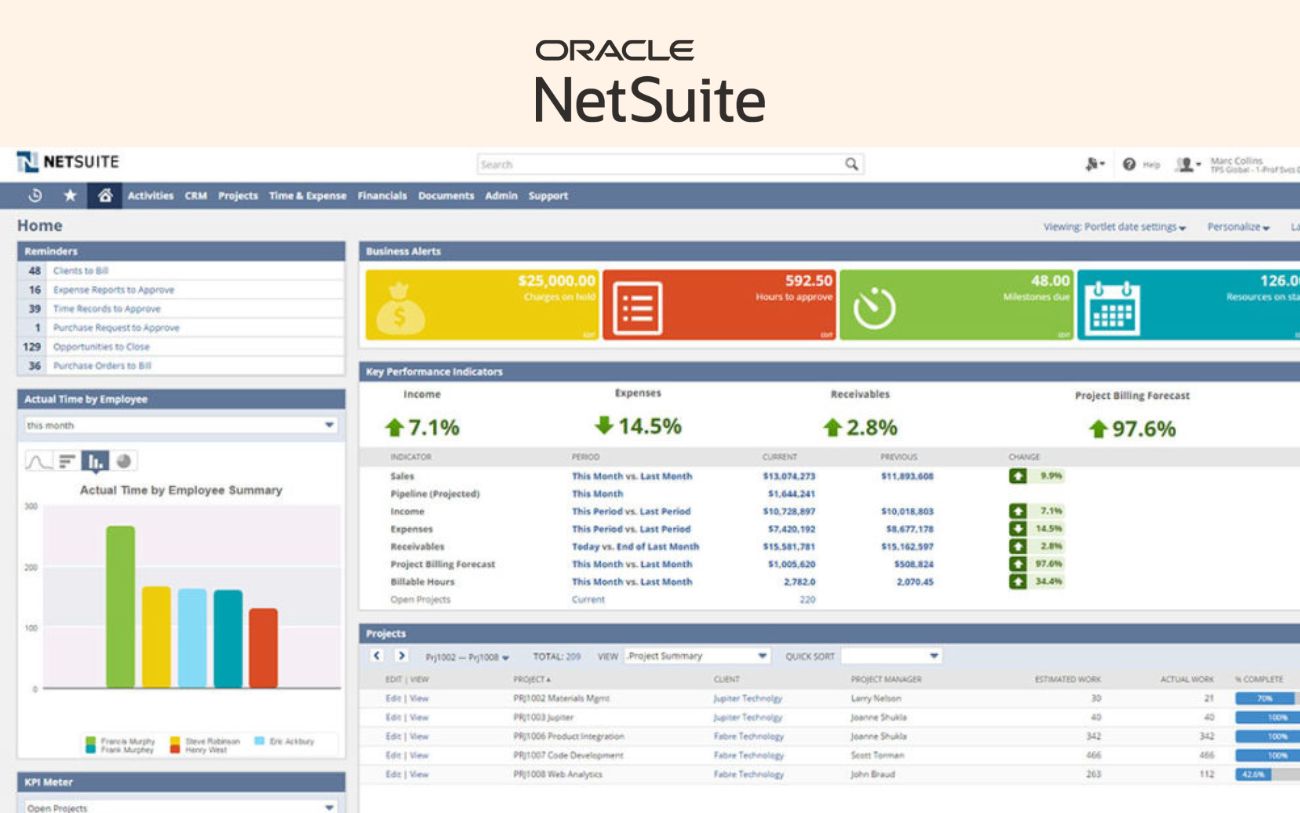Open the Admin menu
This screenshot has width=1300, height=813.
501,196
